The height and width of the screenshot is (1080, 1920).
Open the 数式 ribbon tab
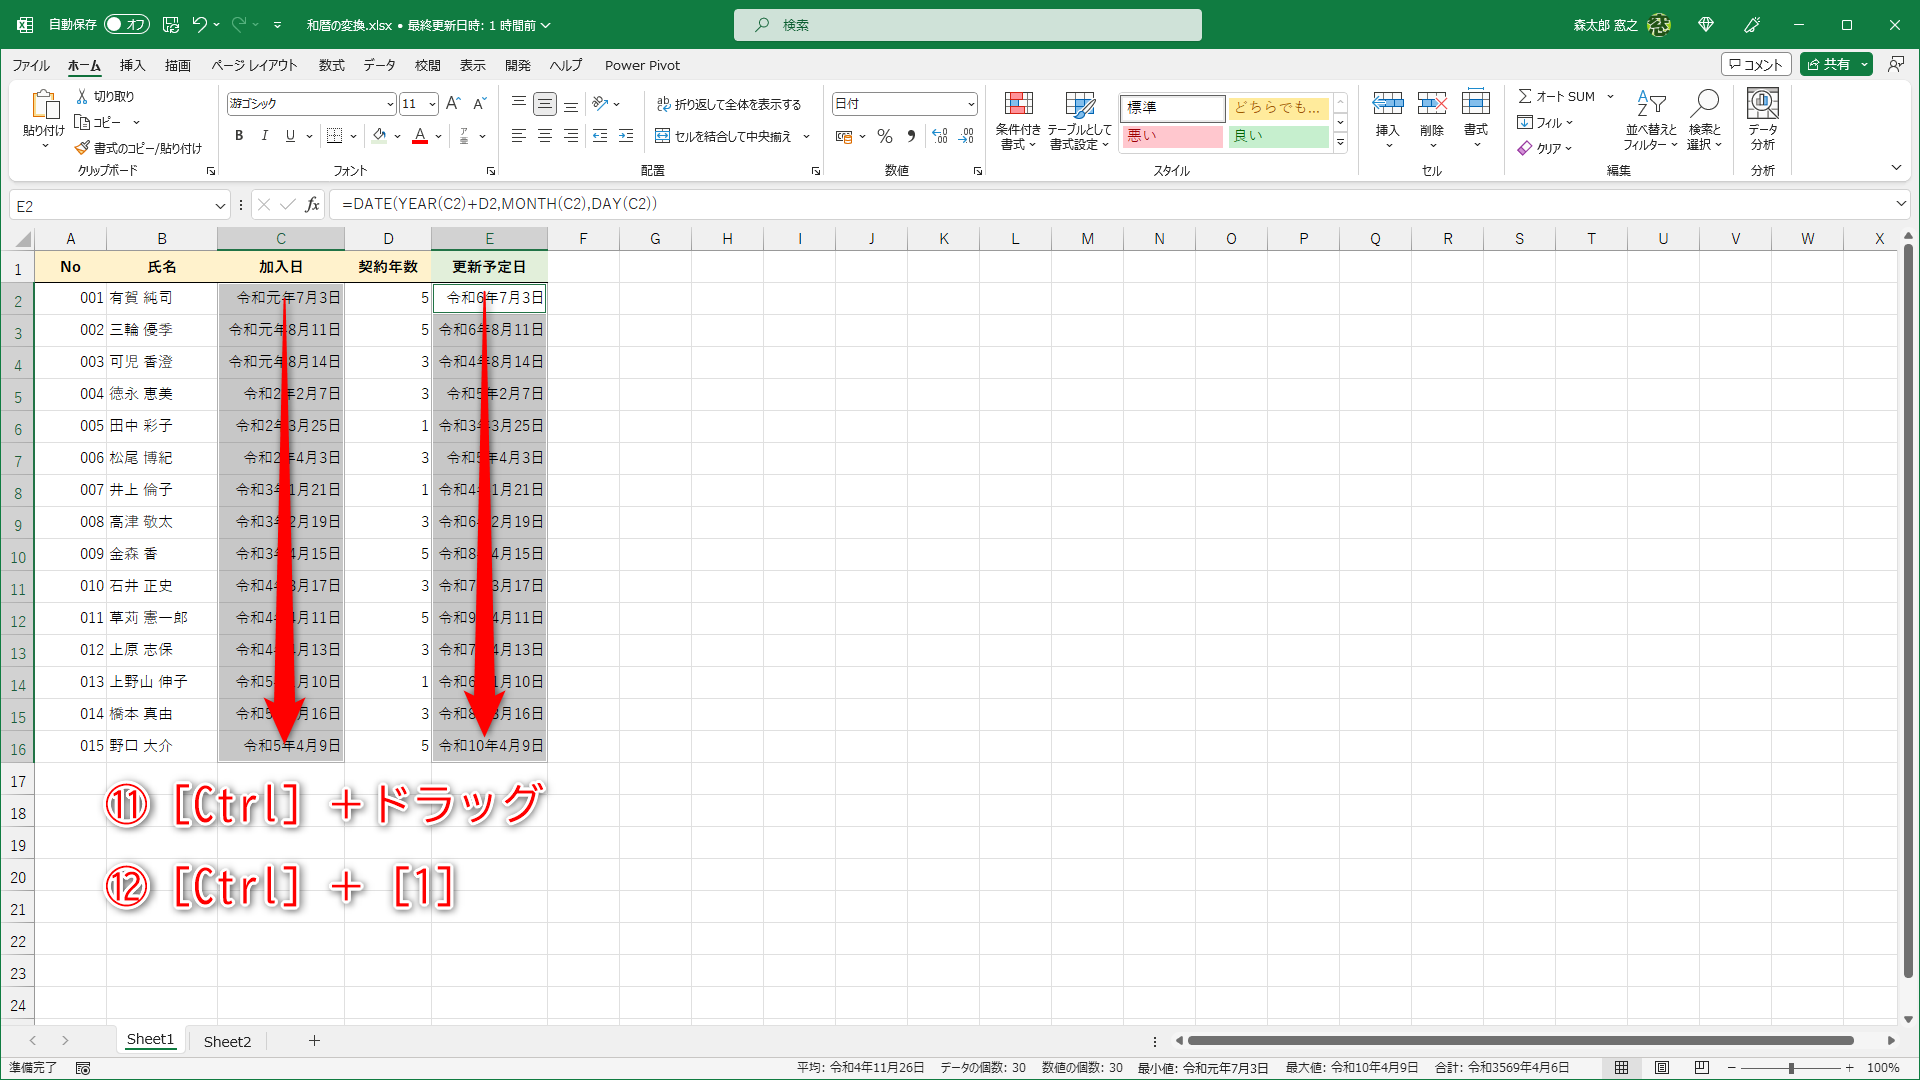tap(331, 65)
